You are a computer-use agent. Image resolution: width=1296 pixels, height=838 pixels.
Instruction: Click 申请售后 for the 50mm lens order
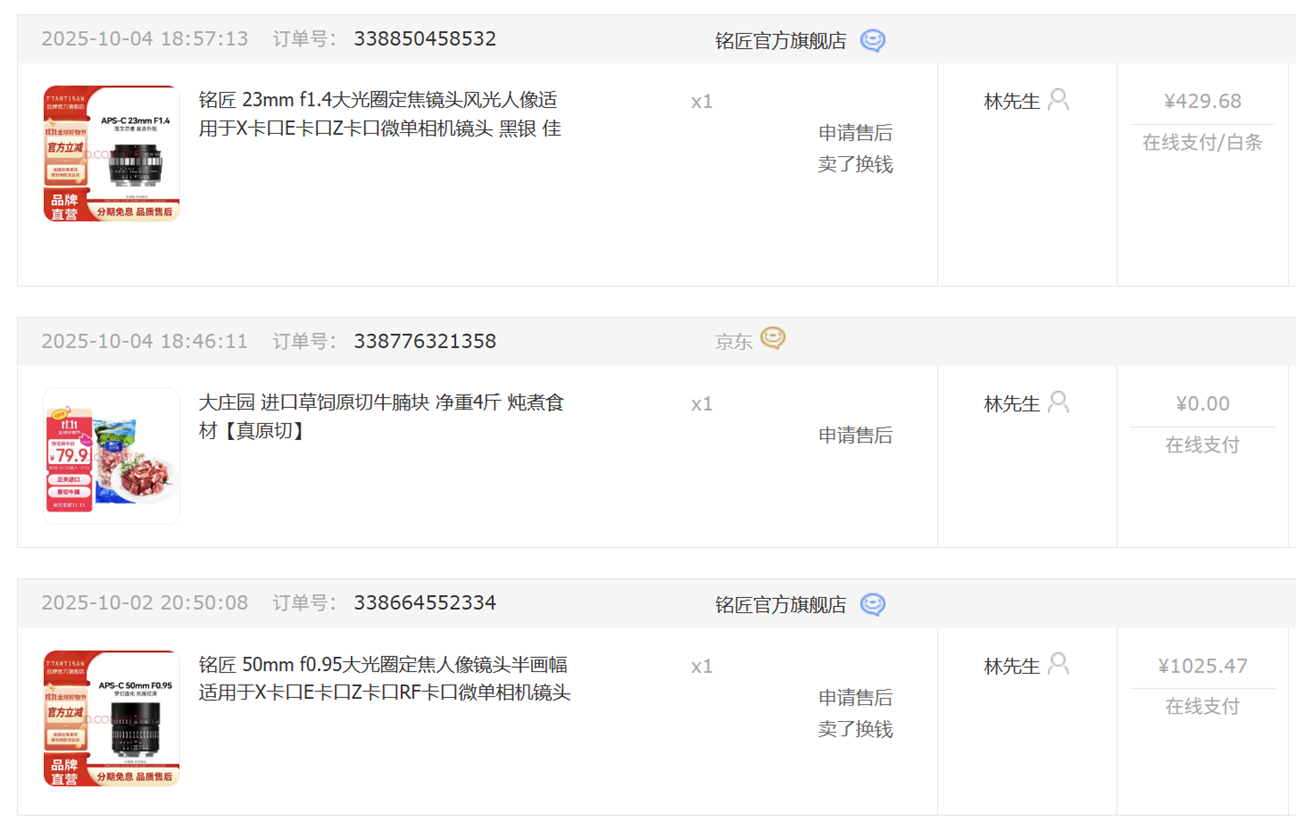click(855, 698)
